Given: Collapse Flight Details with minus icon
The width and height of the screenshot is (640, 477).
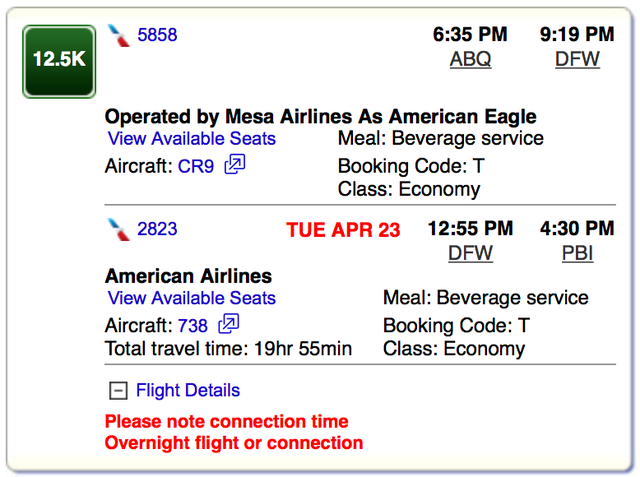Looking at the screenshot, I should (x=118, y=391).
